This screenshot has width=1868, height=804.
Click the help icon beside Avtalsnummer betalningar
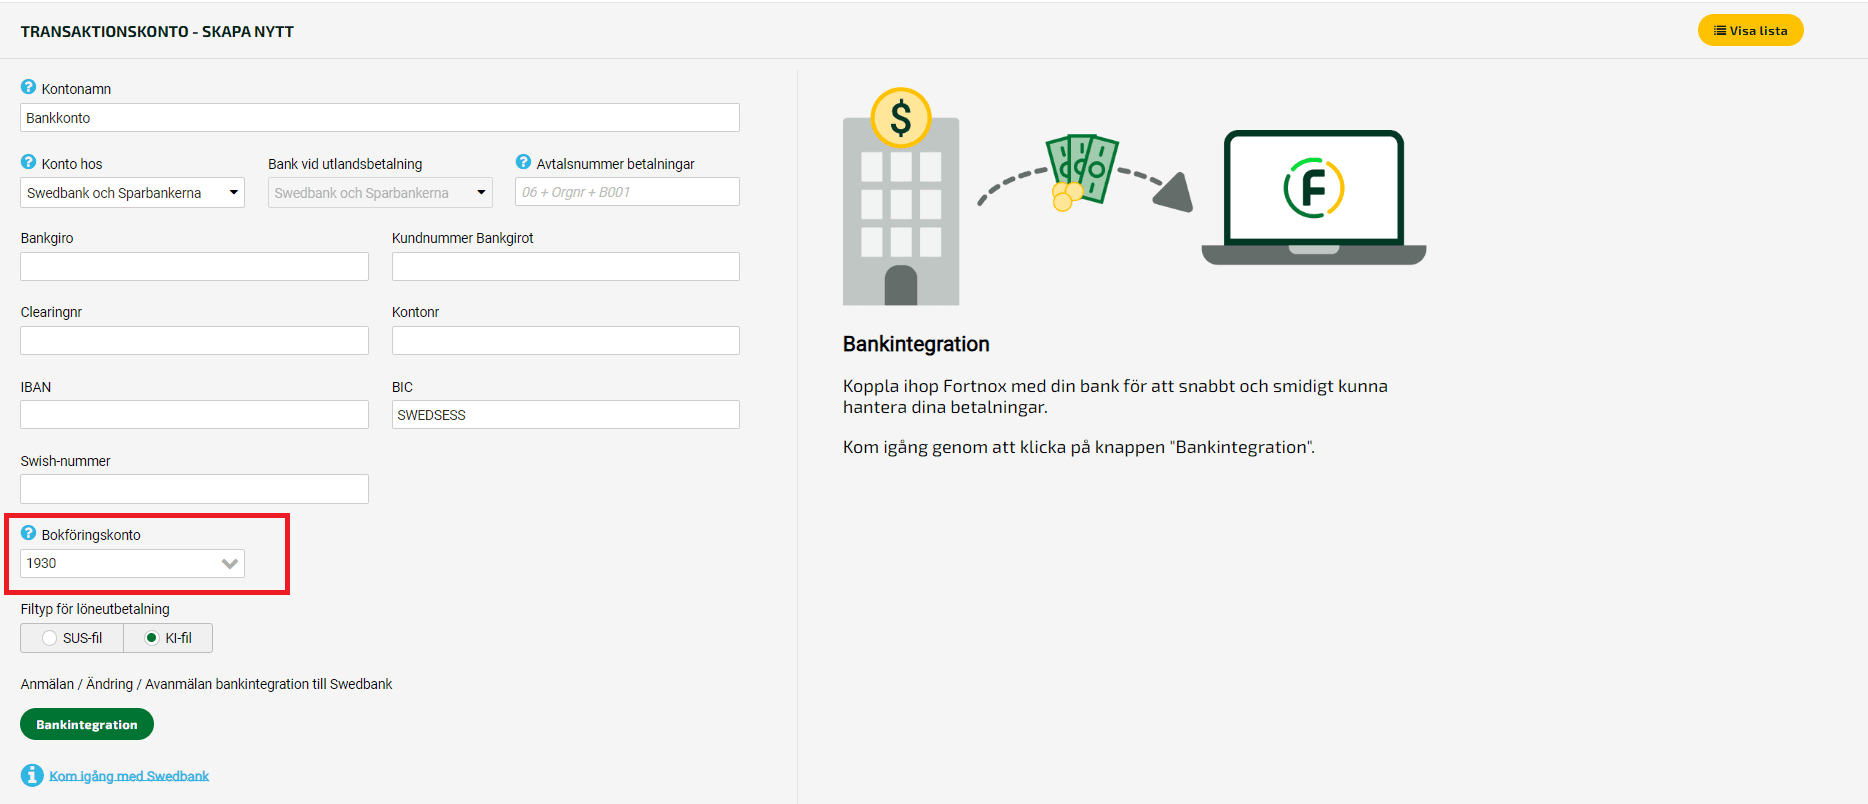point(523,162)
